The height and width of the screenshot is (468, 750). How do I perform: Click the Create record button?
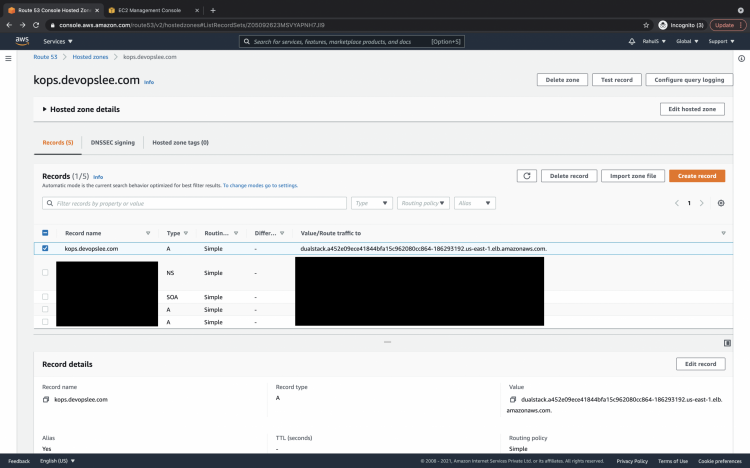(x=697, y=176)
